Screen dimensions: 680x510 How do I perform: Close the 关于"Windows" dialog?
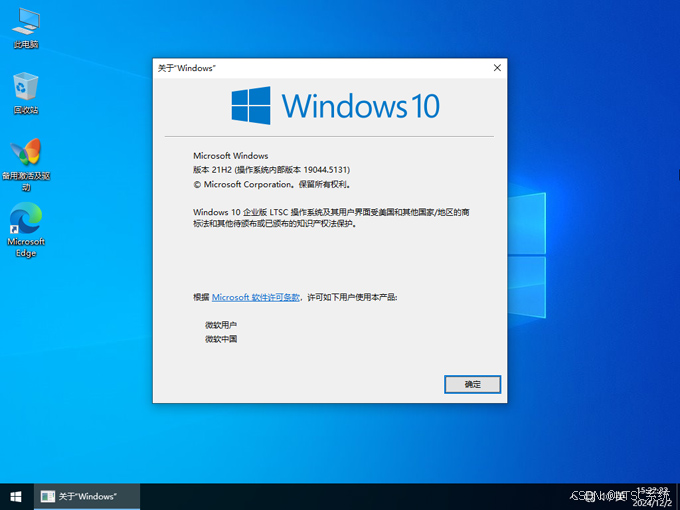click(x=497, y=68)
